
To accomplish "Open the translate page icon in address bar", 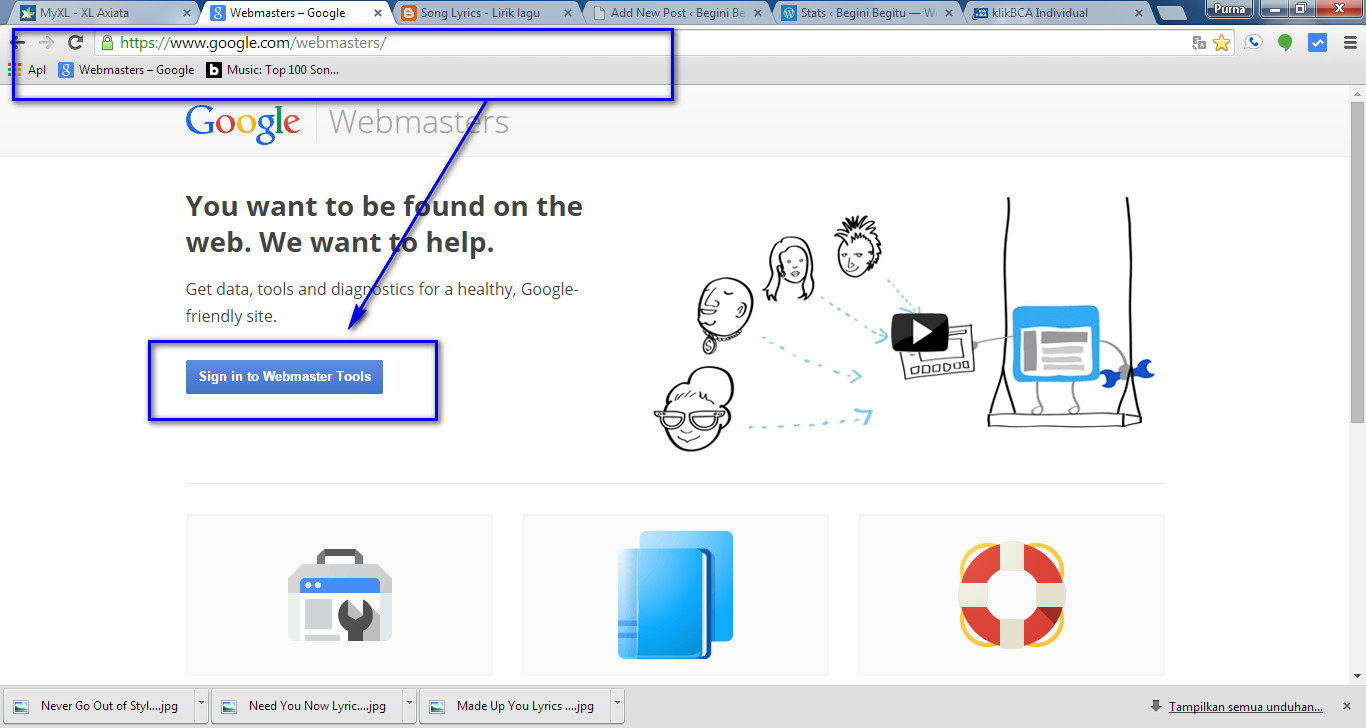I will (1199, 43).
